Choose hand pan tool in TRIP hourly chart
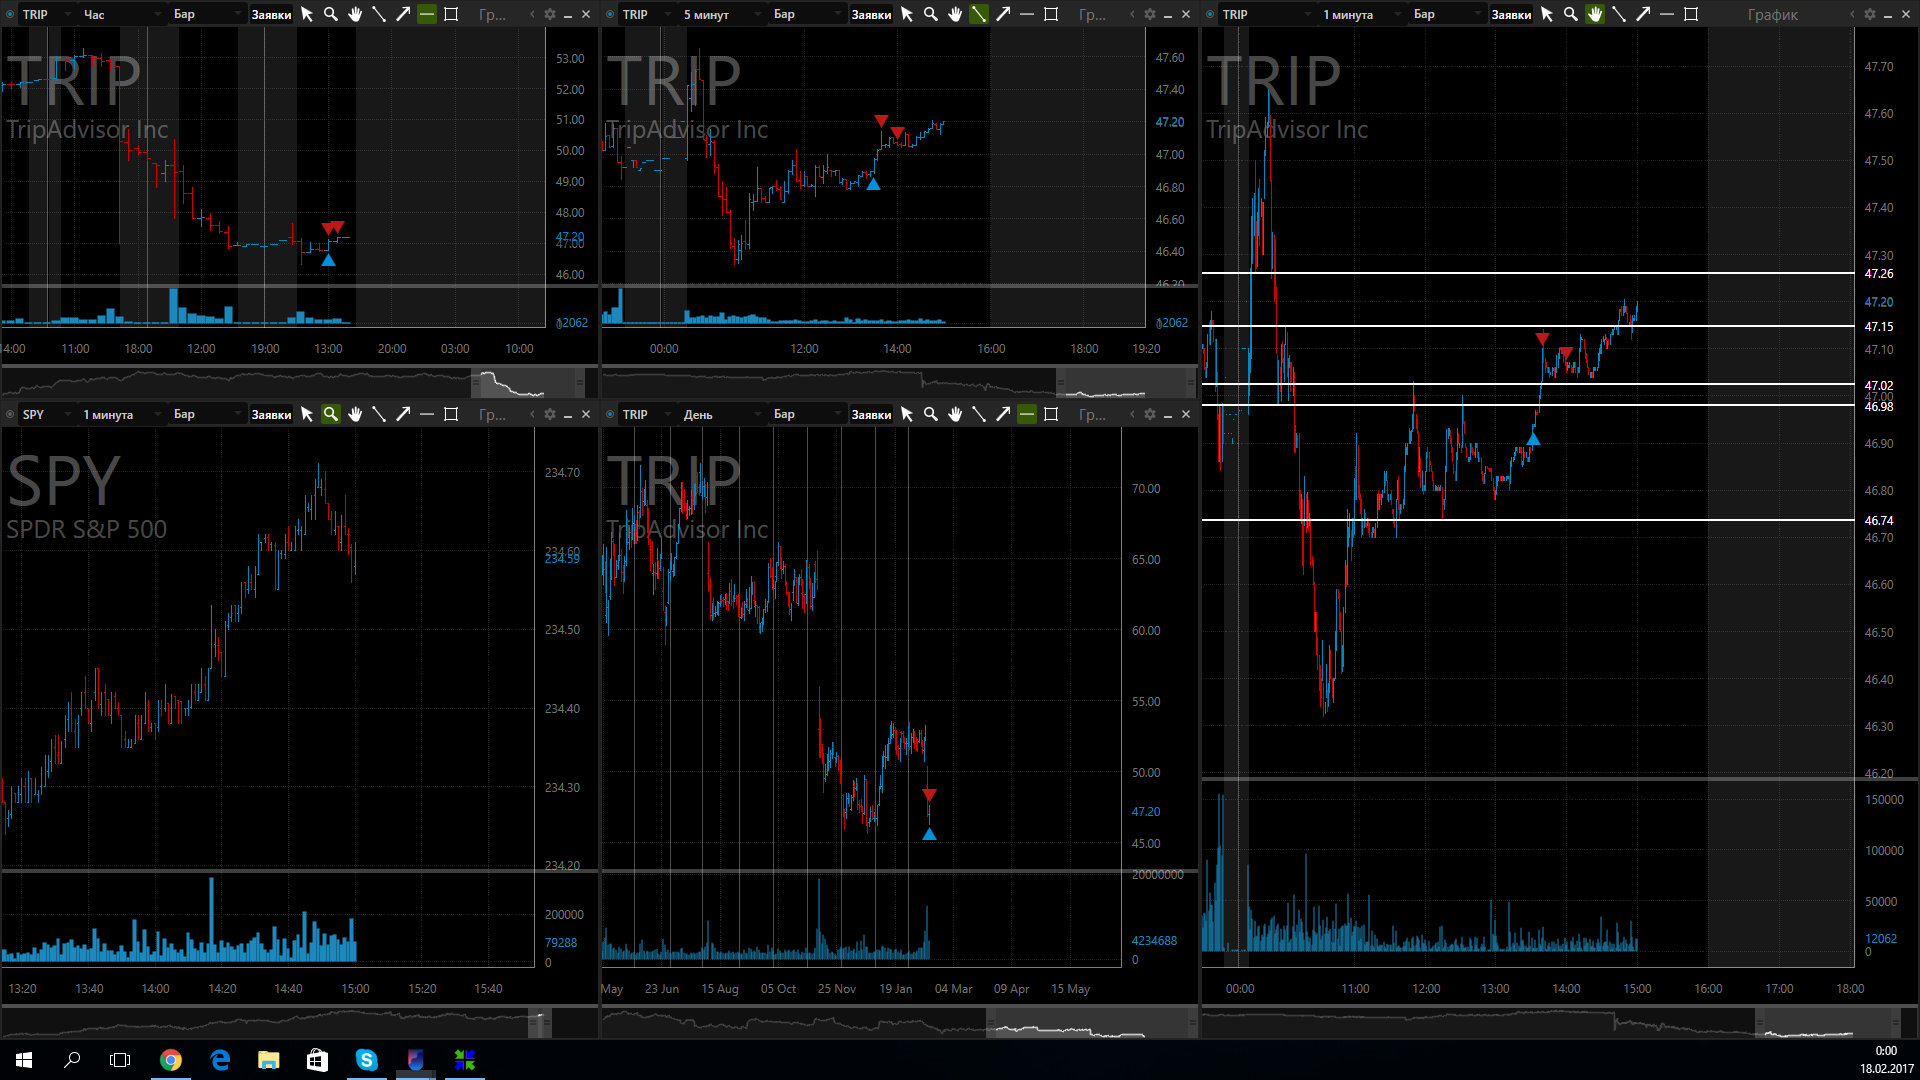This screenshot has height=1080, width=1920. 355,14
